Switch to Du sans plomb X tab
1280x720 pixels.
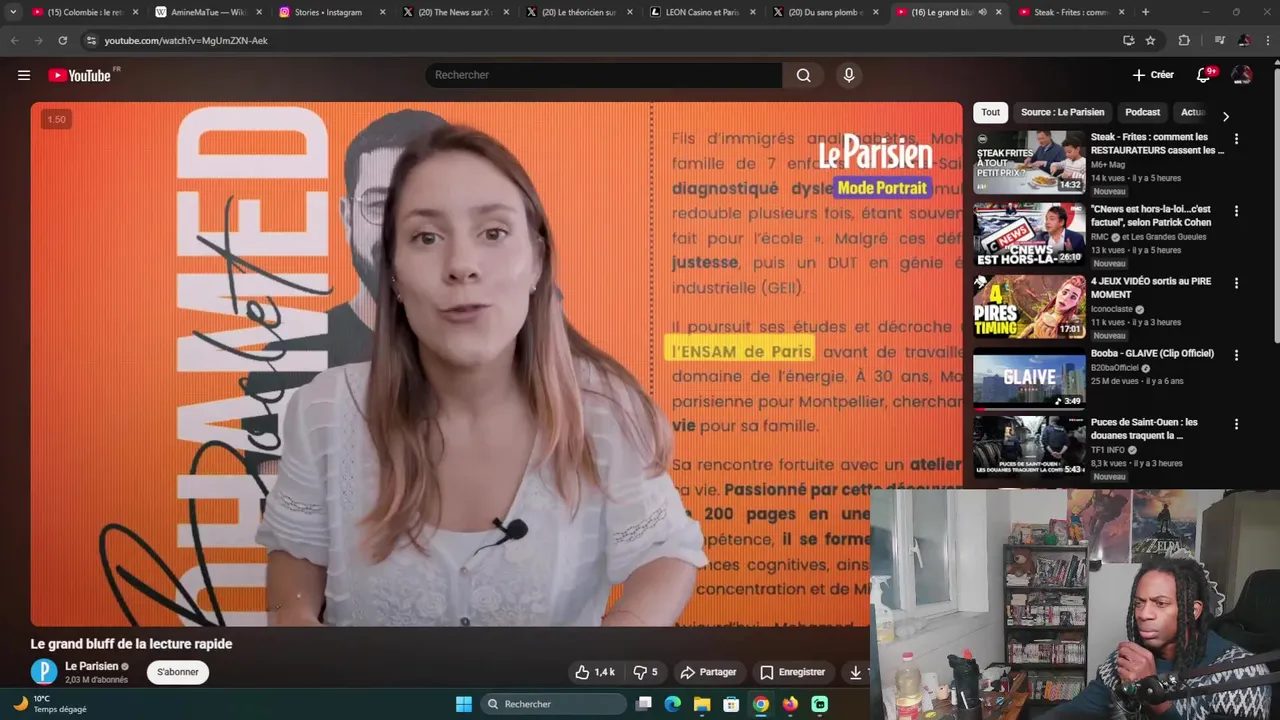(827, 12)
